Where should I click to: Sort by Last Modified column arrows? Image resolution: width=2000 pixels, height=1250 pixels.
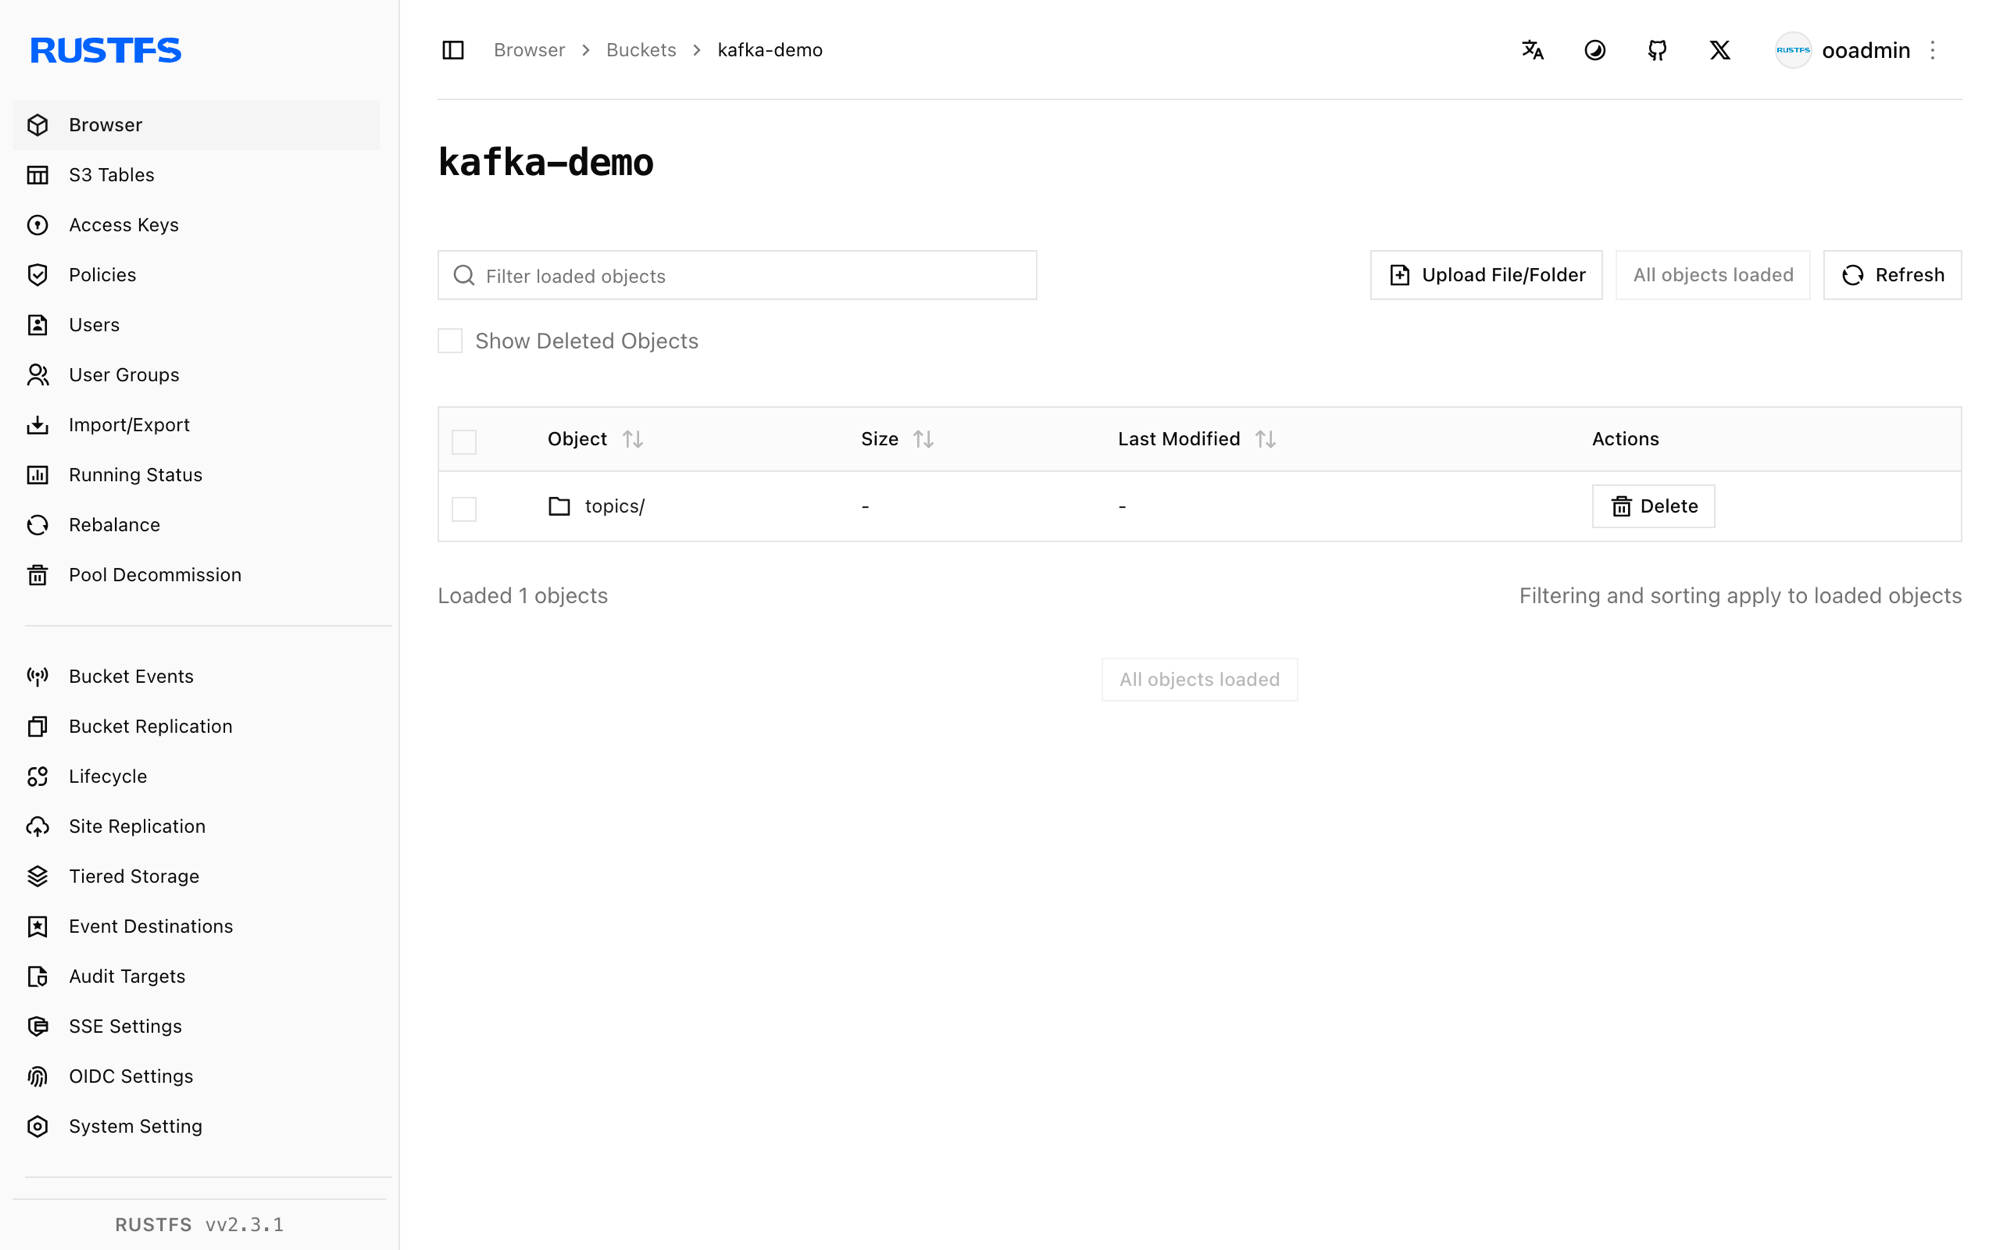(x=1265, y=439)
